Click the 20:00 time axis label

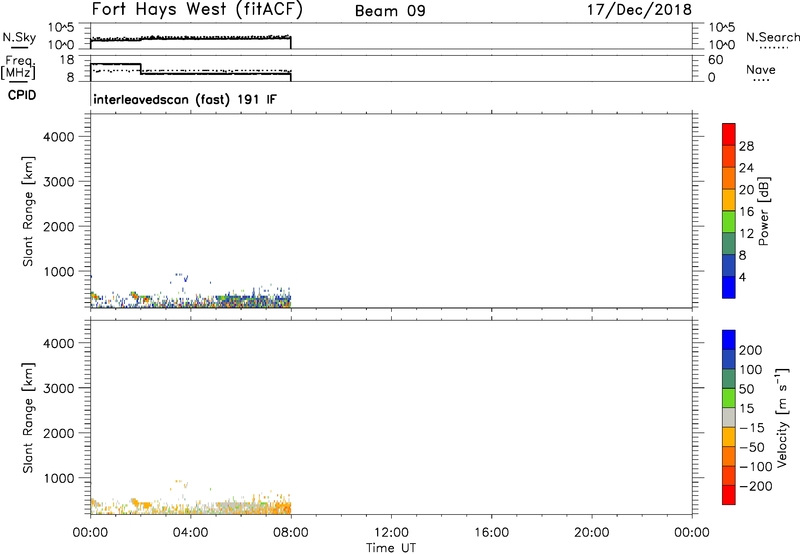pyautogui.click(x=591, y=532)
